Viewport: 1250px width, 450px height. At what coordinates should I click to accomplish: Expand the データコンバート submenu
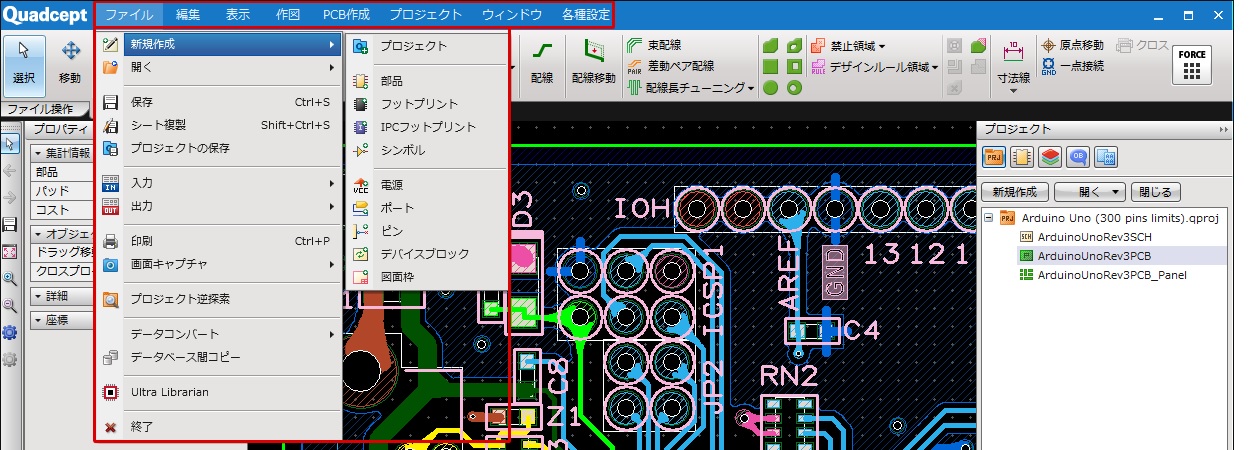220,334
